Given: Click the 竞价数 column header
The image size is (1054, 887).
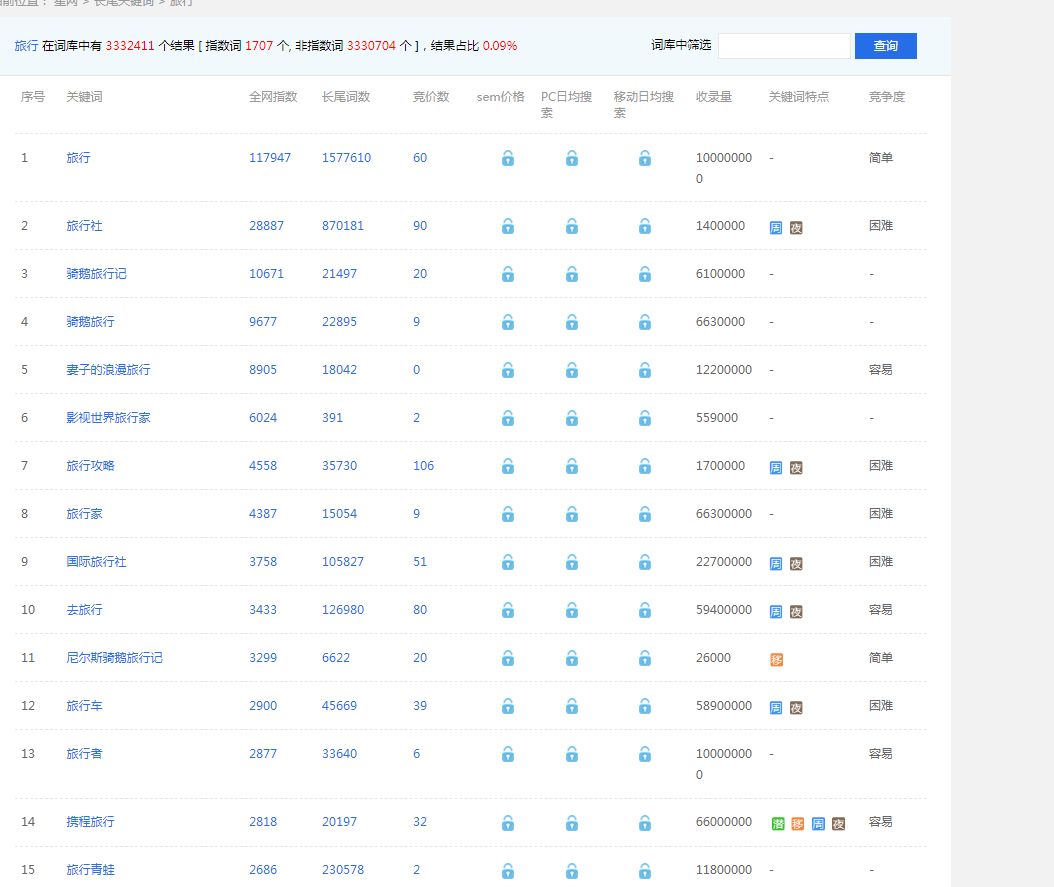Looking at the screenshot, I should pyautogui.click(x=431, y=97).
